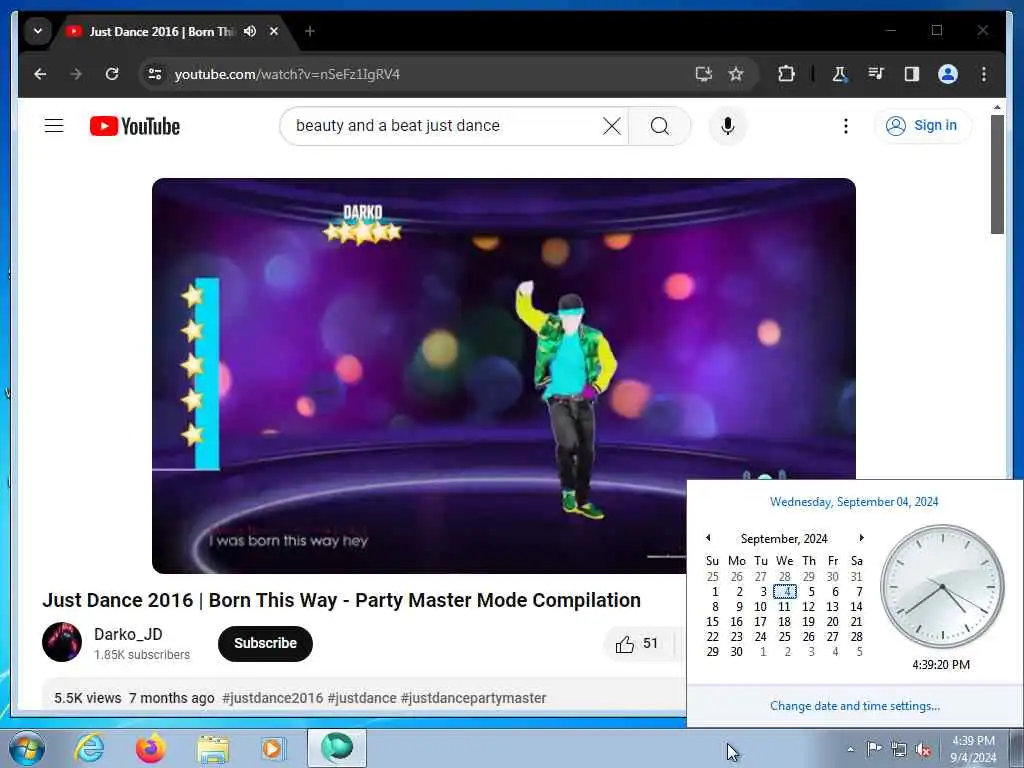Reload the YouTube page
This screenshot has width=1024, height=768.
tap(112, 74)
